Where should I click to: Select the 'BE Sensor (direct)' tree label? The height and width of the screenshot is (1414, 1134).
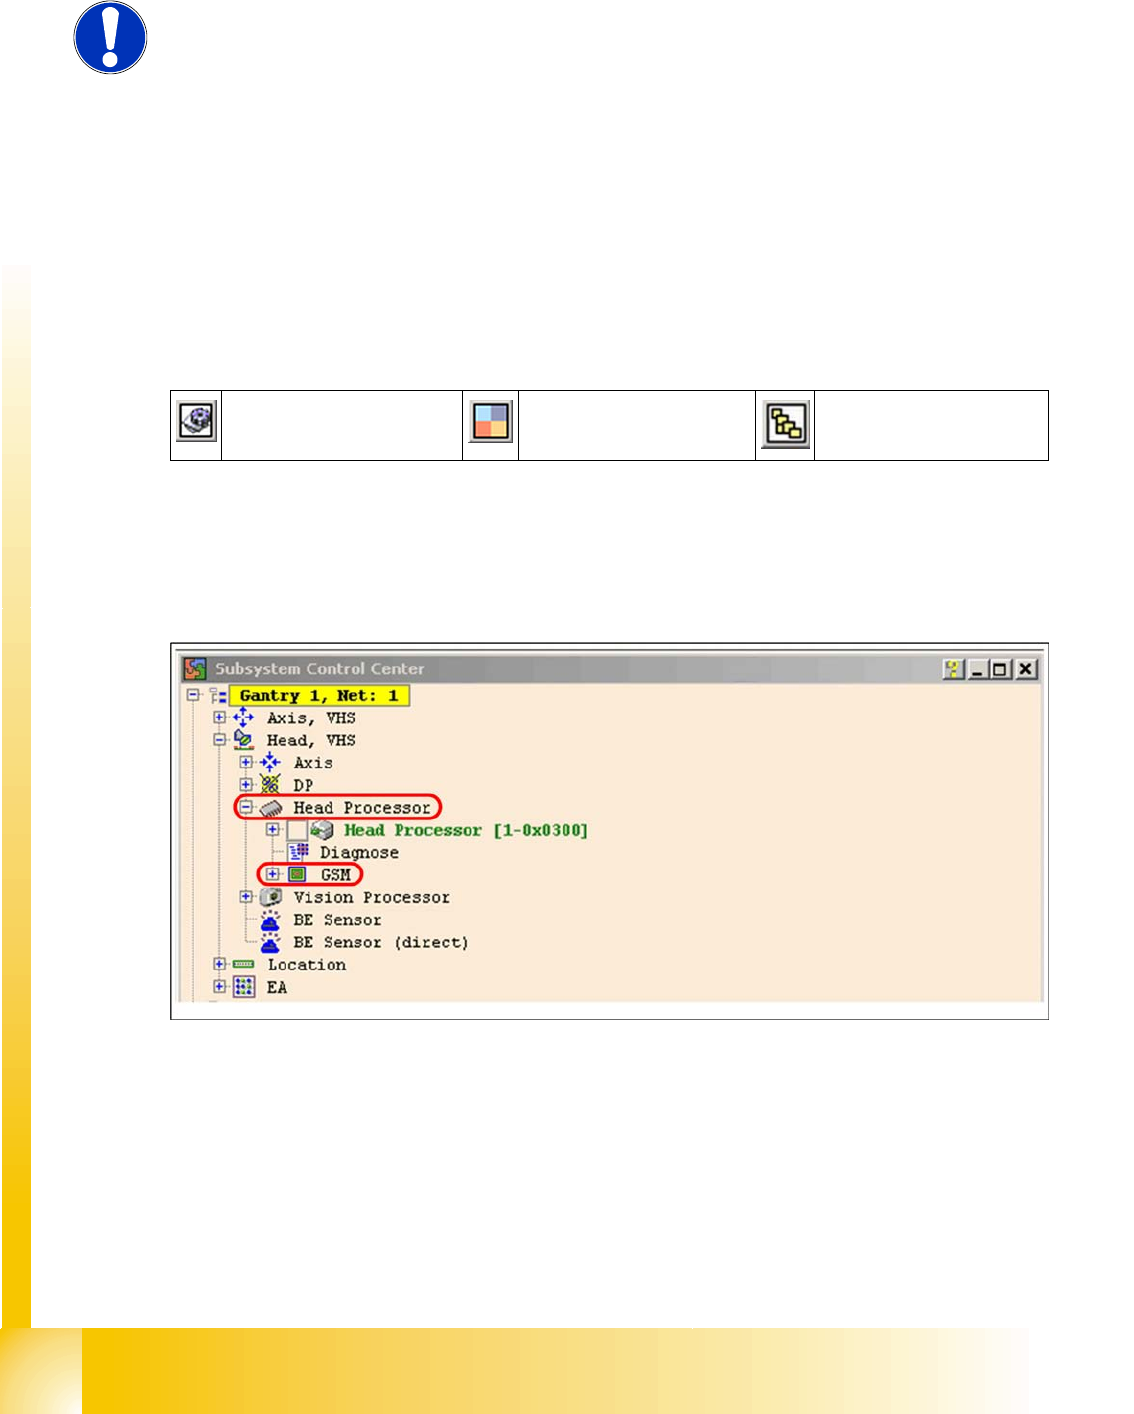click(381, 942)
